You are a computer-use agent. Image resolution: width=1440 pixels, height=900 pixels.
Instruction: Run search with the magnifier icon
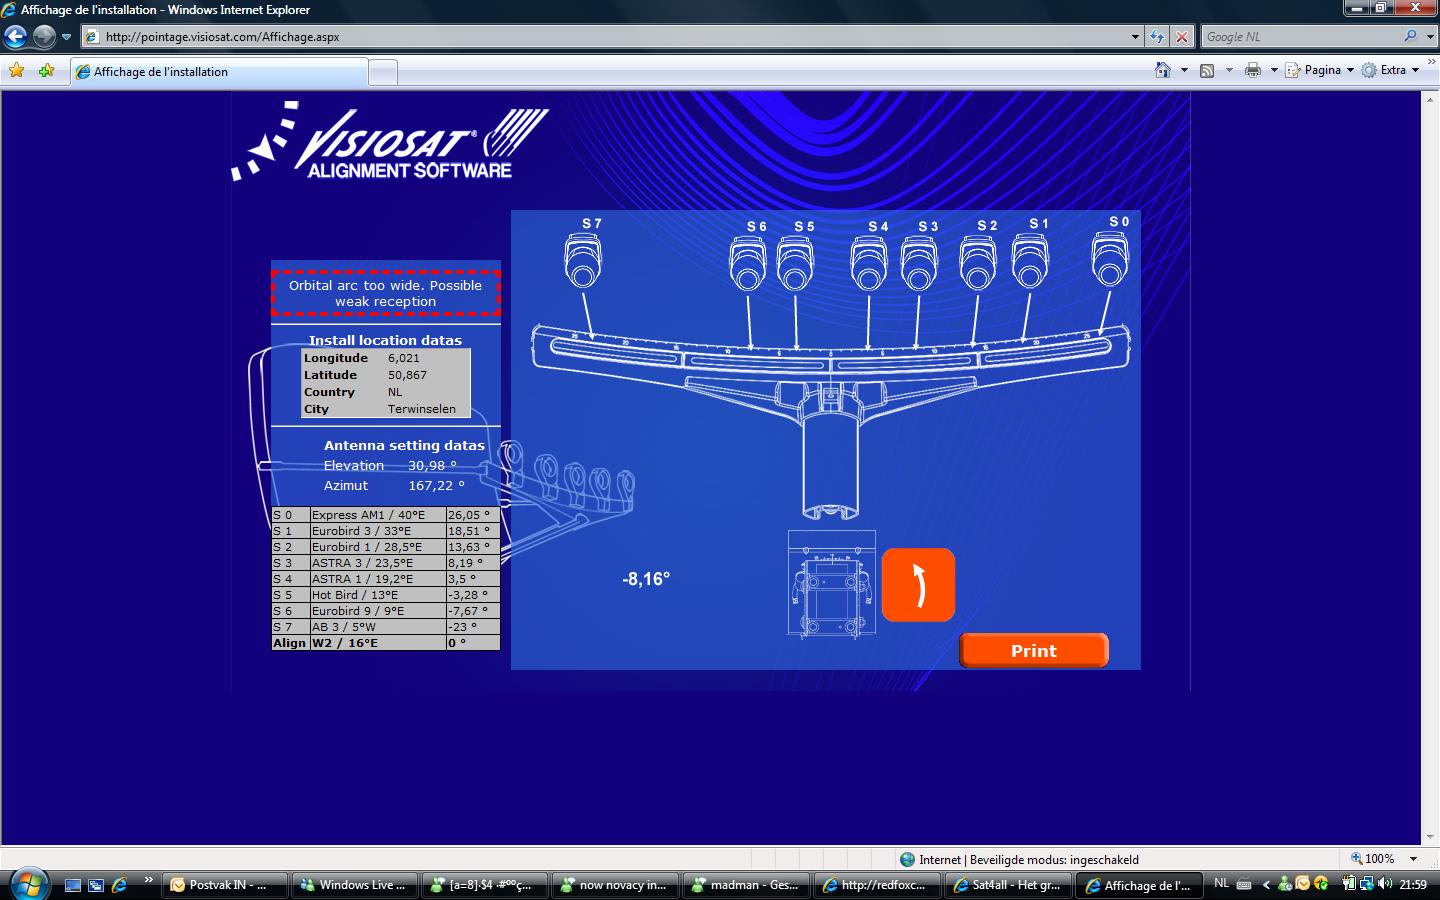pos(1410,36)
